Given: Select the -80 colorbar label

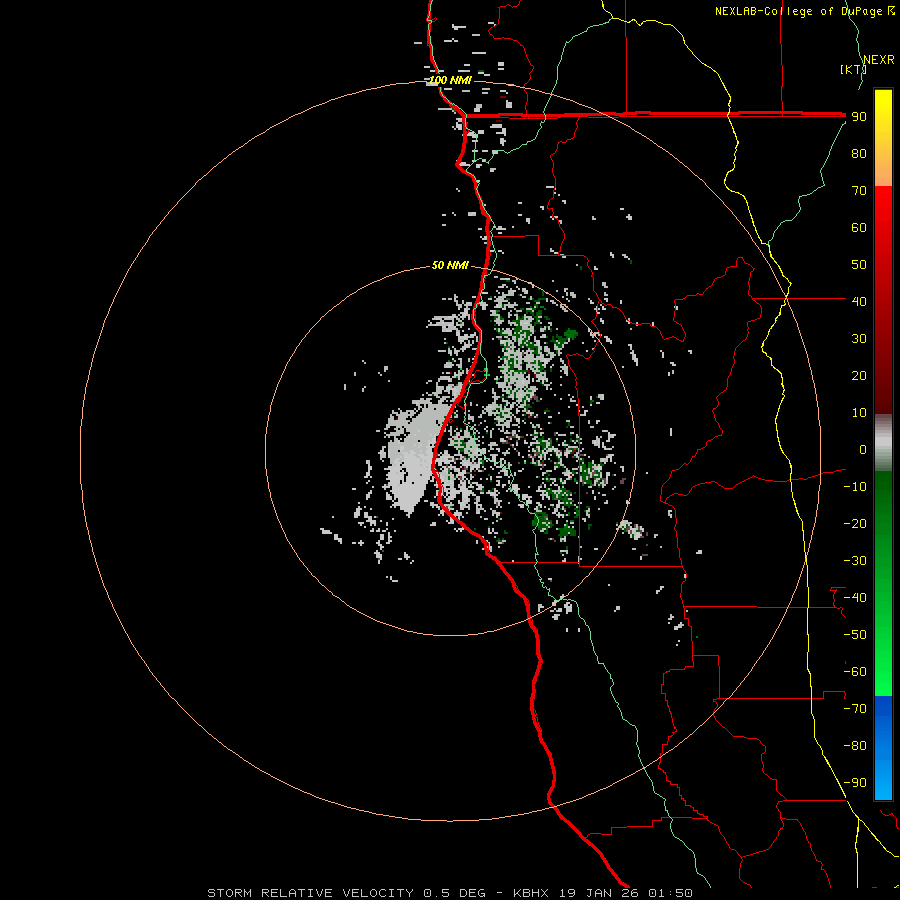Looking at the screenshot, I should coord(855,746).
